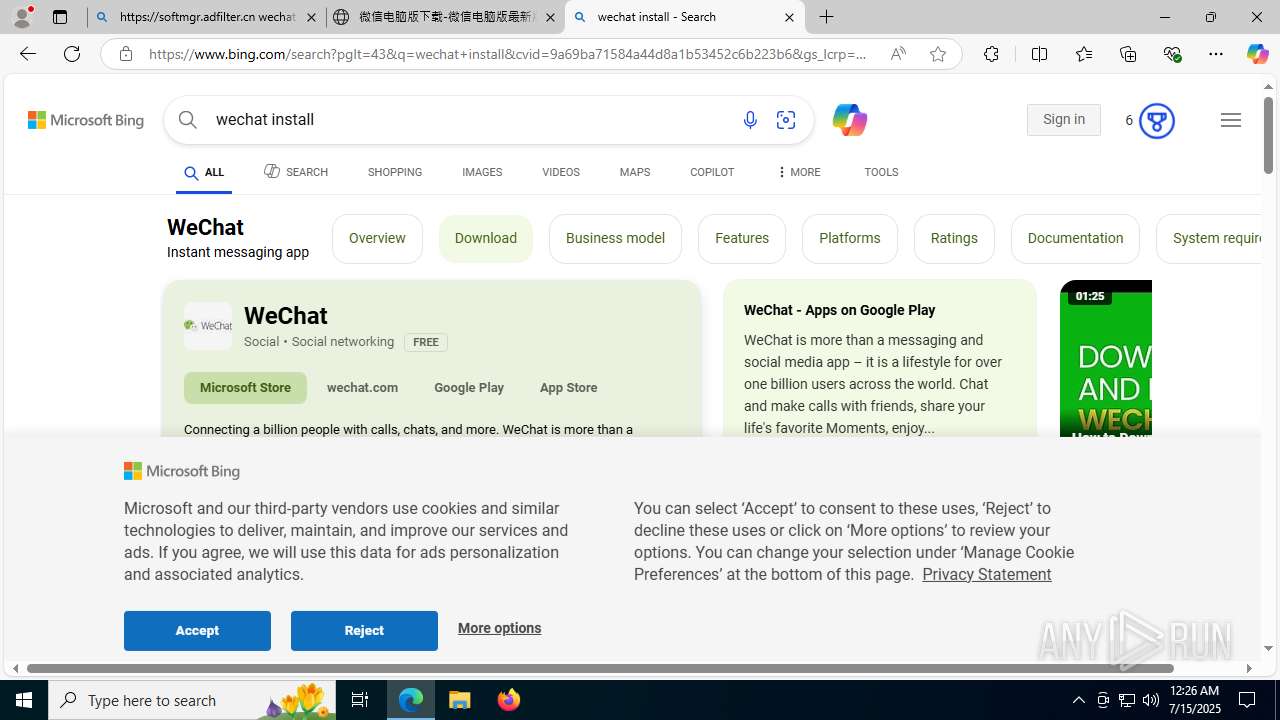Open the Privacy Statement link
The height and width of the screenshot is (720, 1280).
(x=987, y=574)
